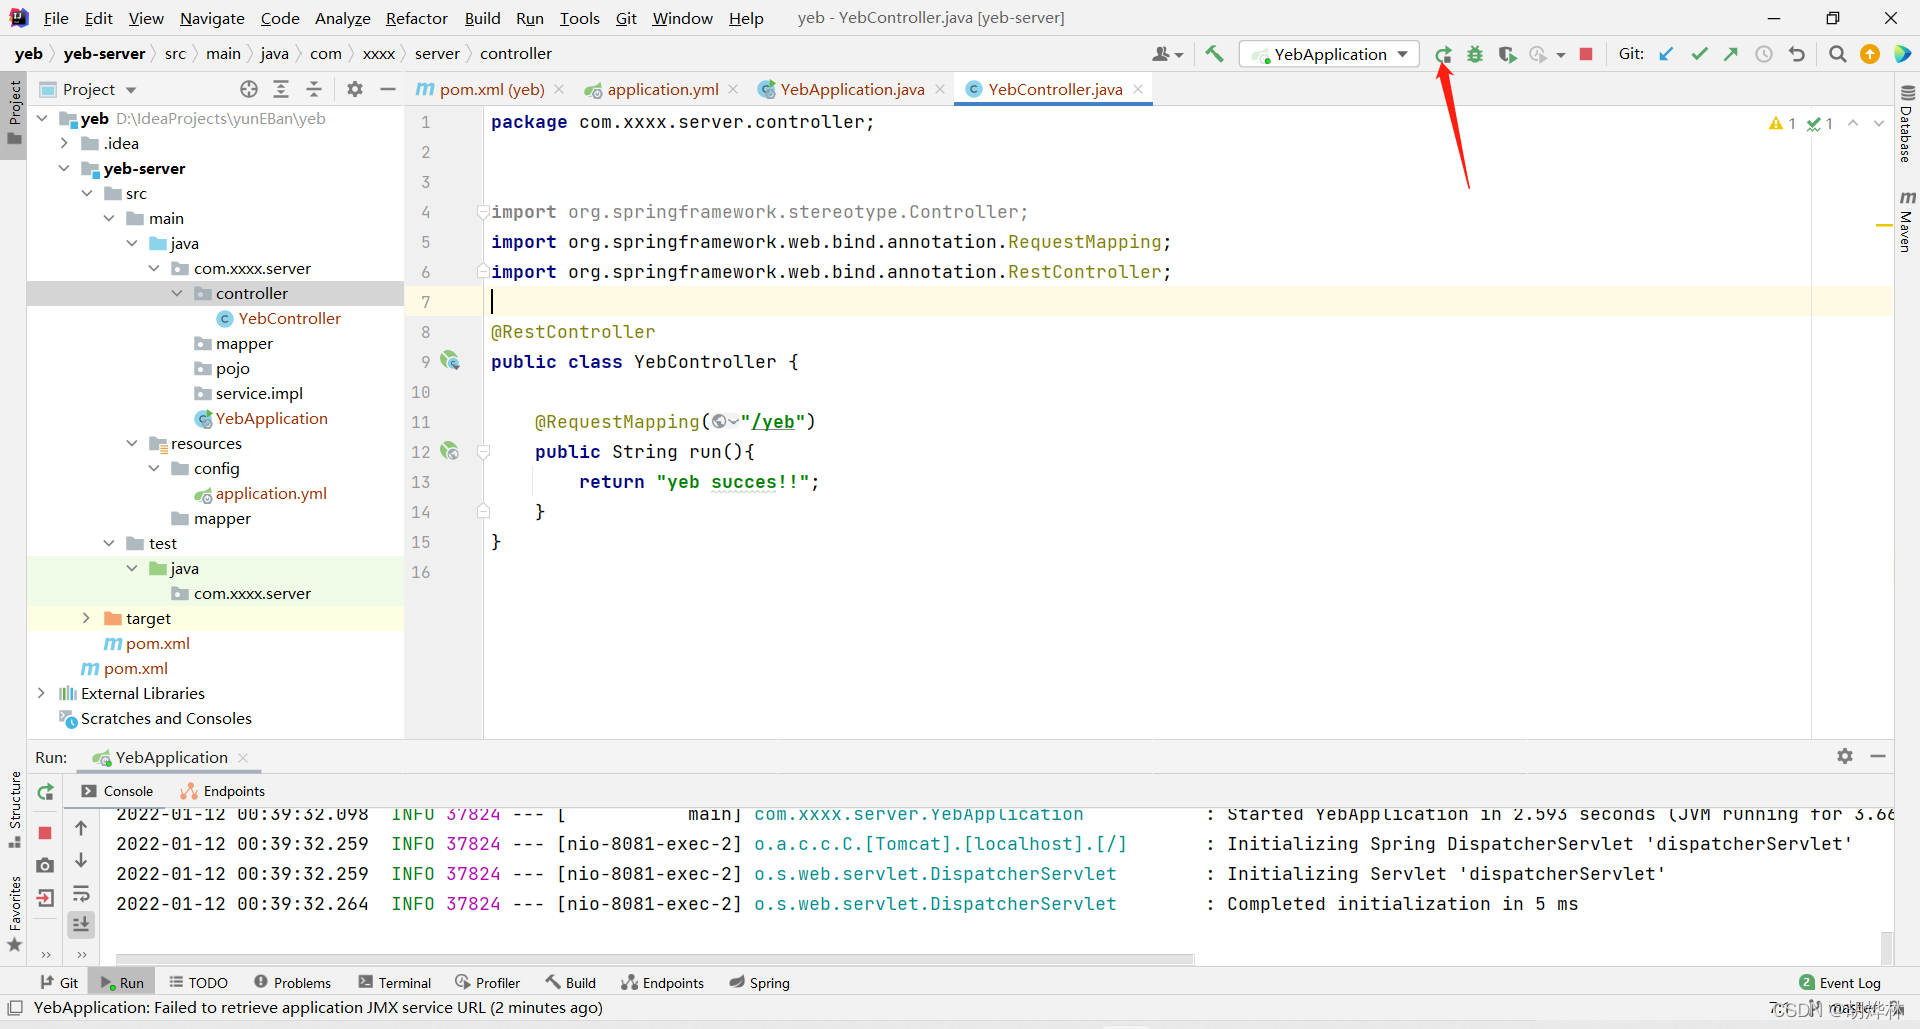Click the locate file target icon in Project panel
This screenshot has height=1029, width=1920.
pyautogui.click(x=249, y=89)
